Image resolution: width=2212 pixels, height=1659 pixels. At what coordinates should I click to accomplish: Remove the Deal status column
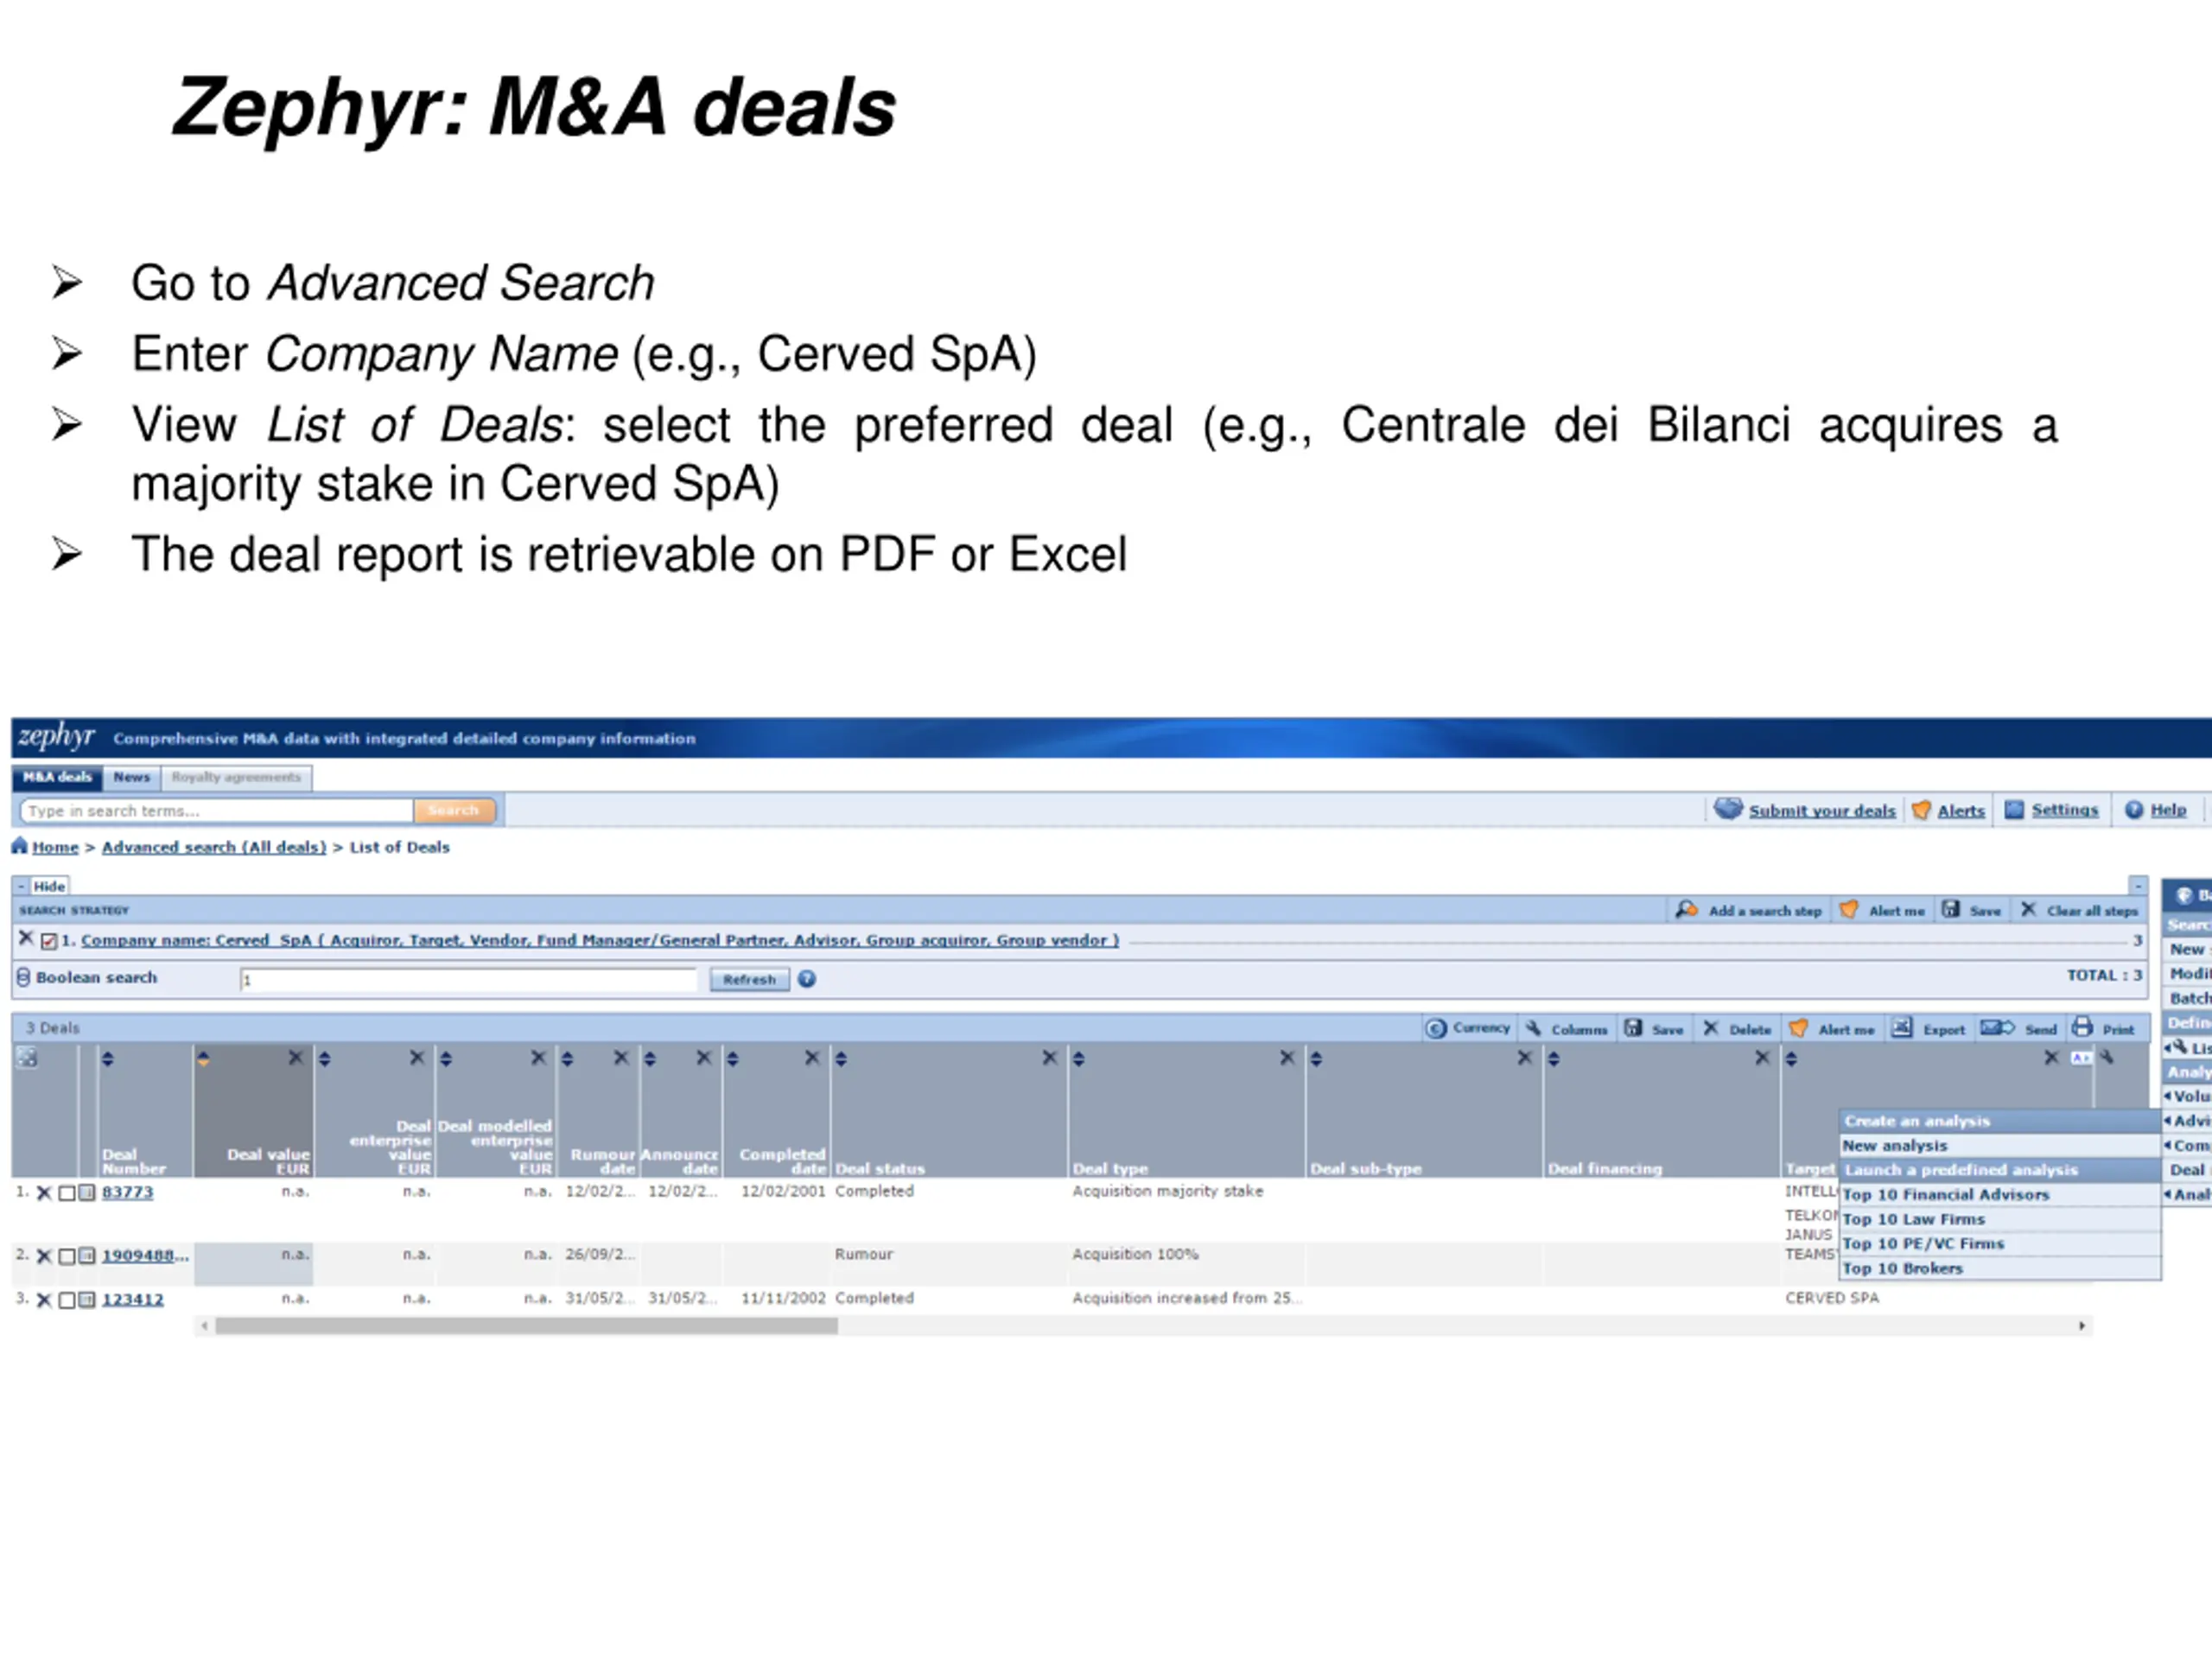pos(1049,1058)
